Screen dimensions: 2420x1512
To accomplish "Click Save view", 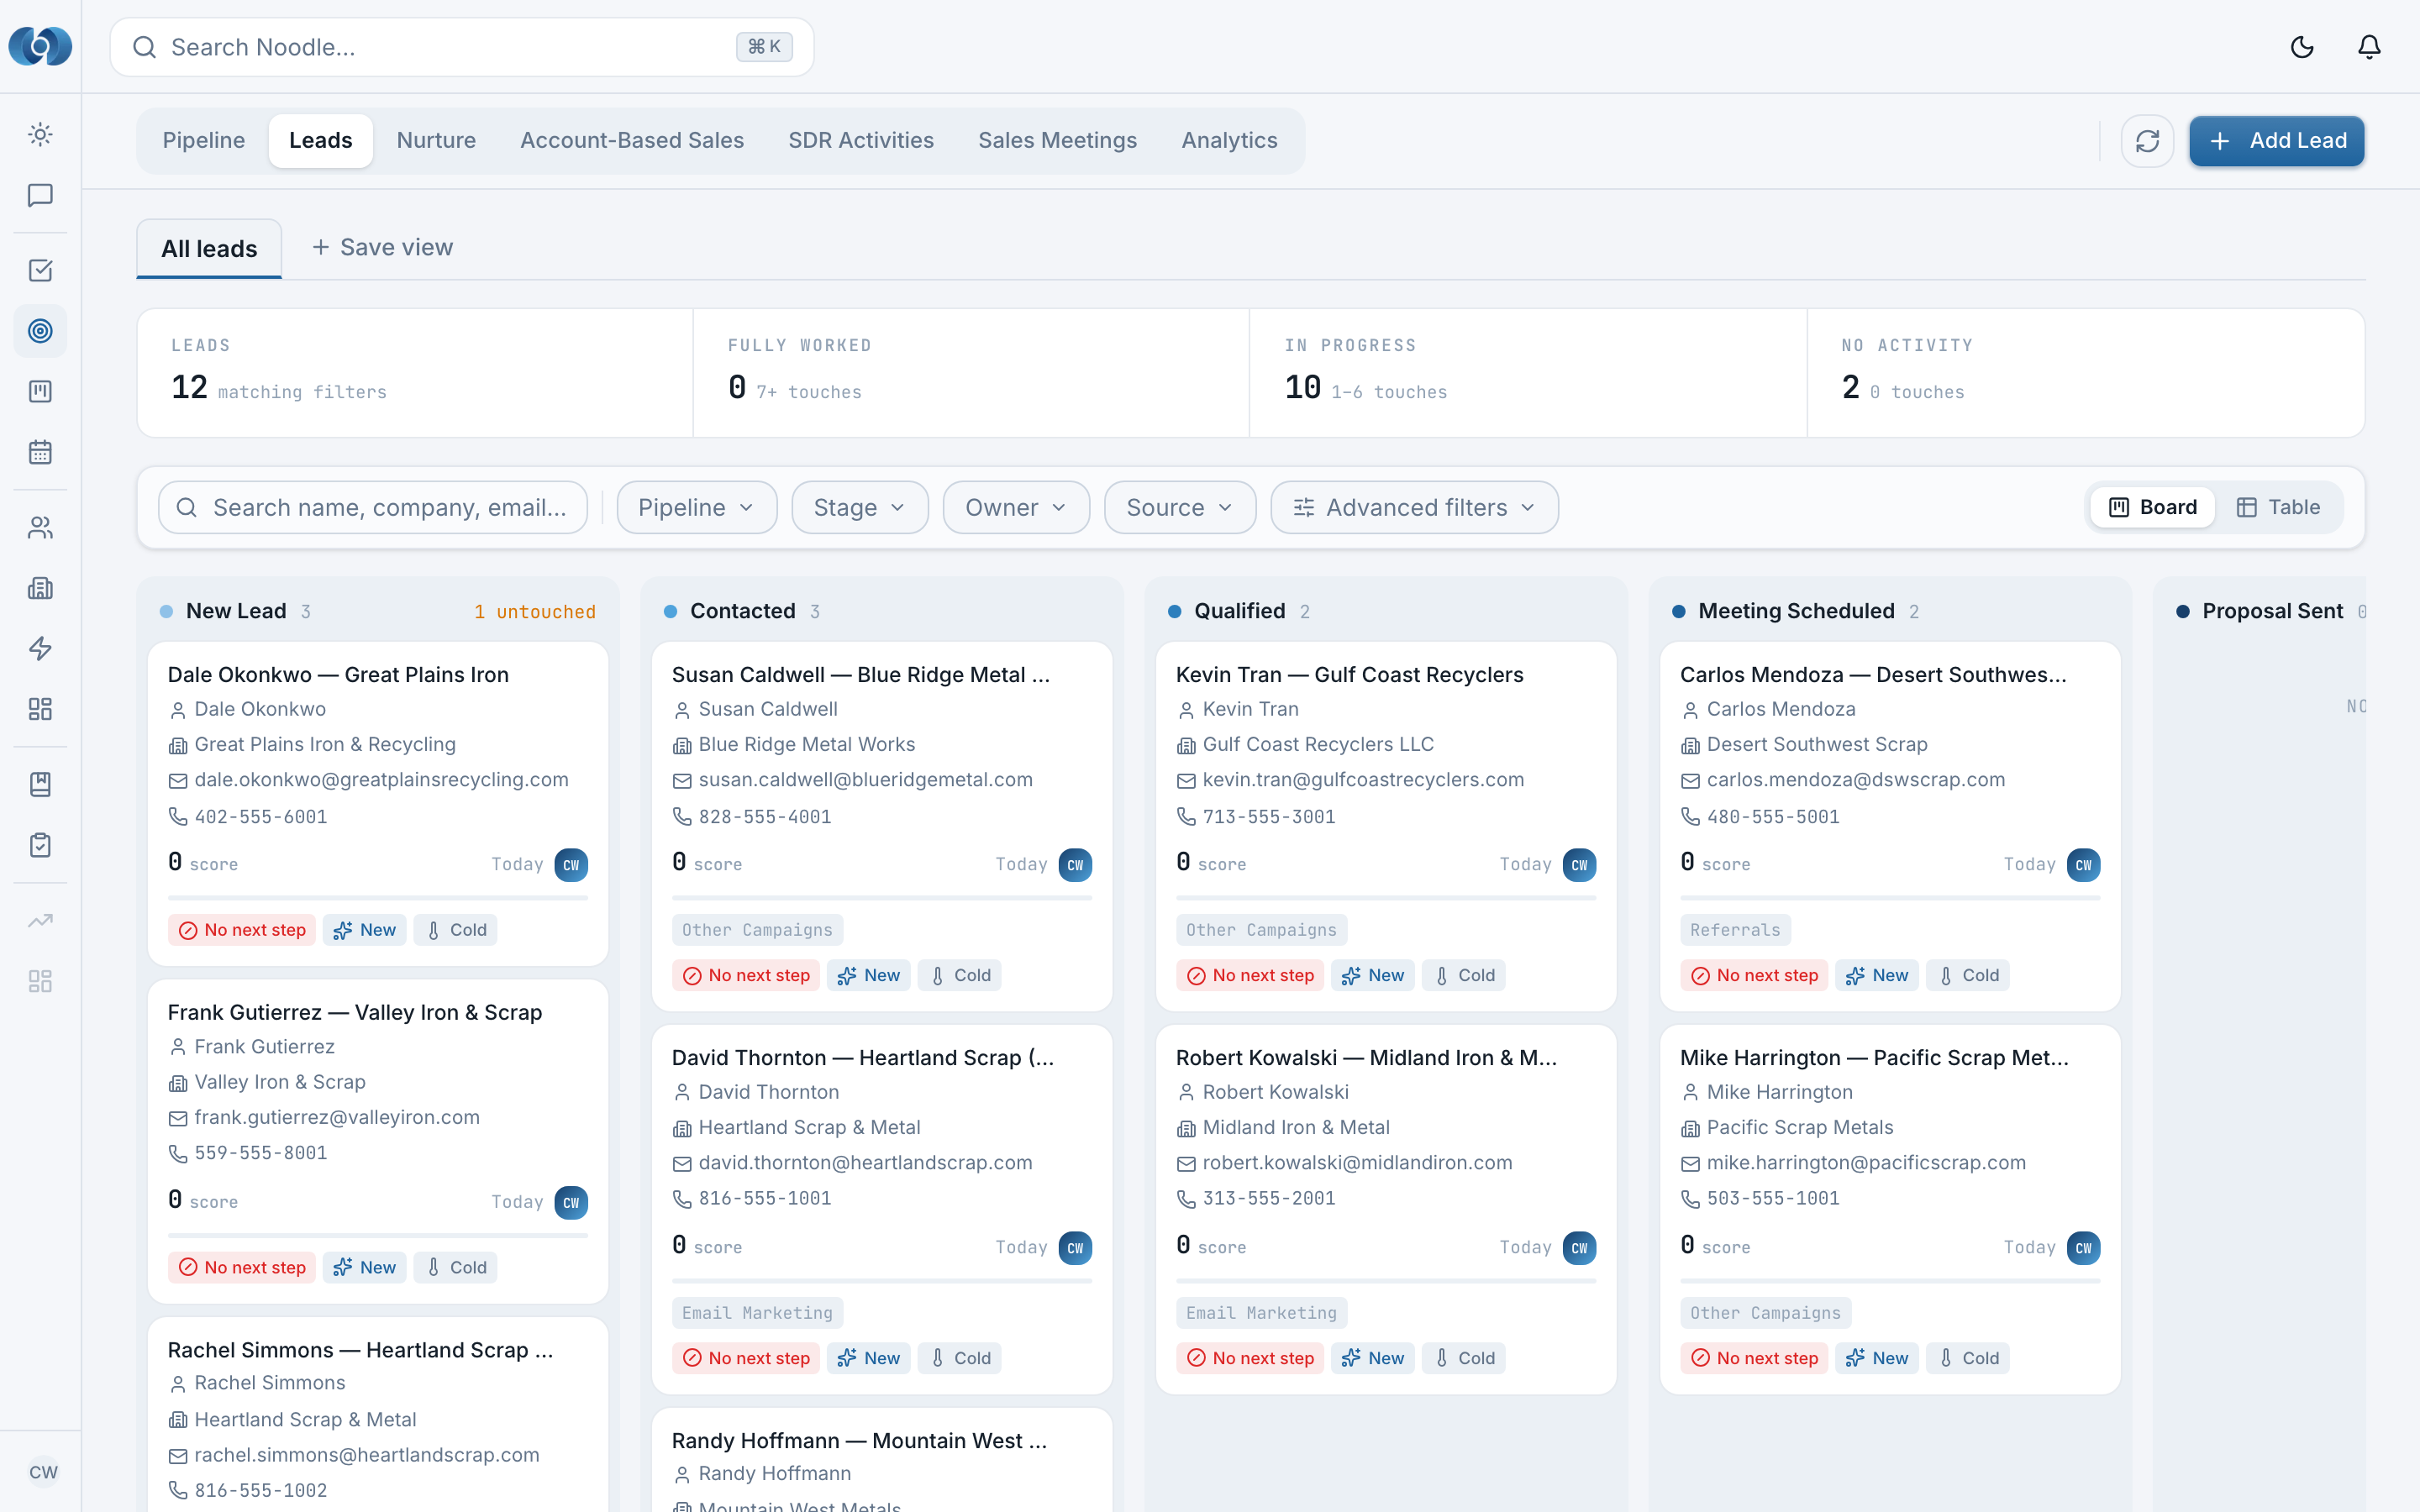I will 382,247.
